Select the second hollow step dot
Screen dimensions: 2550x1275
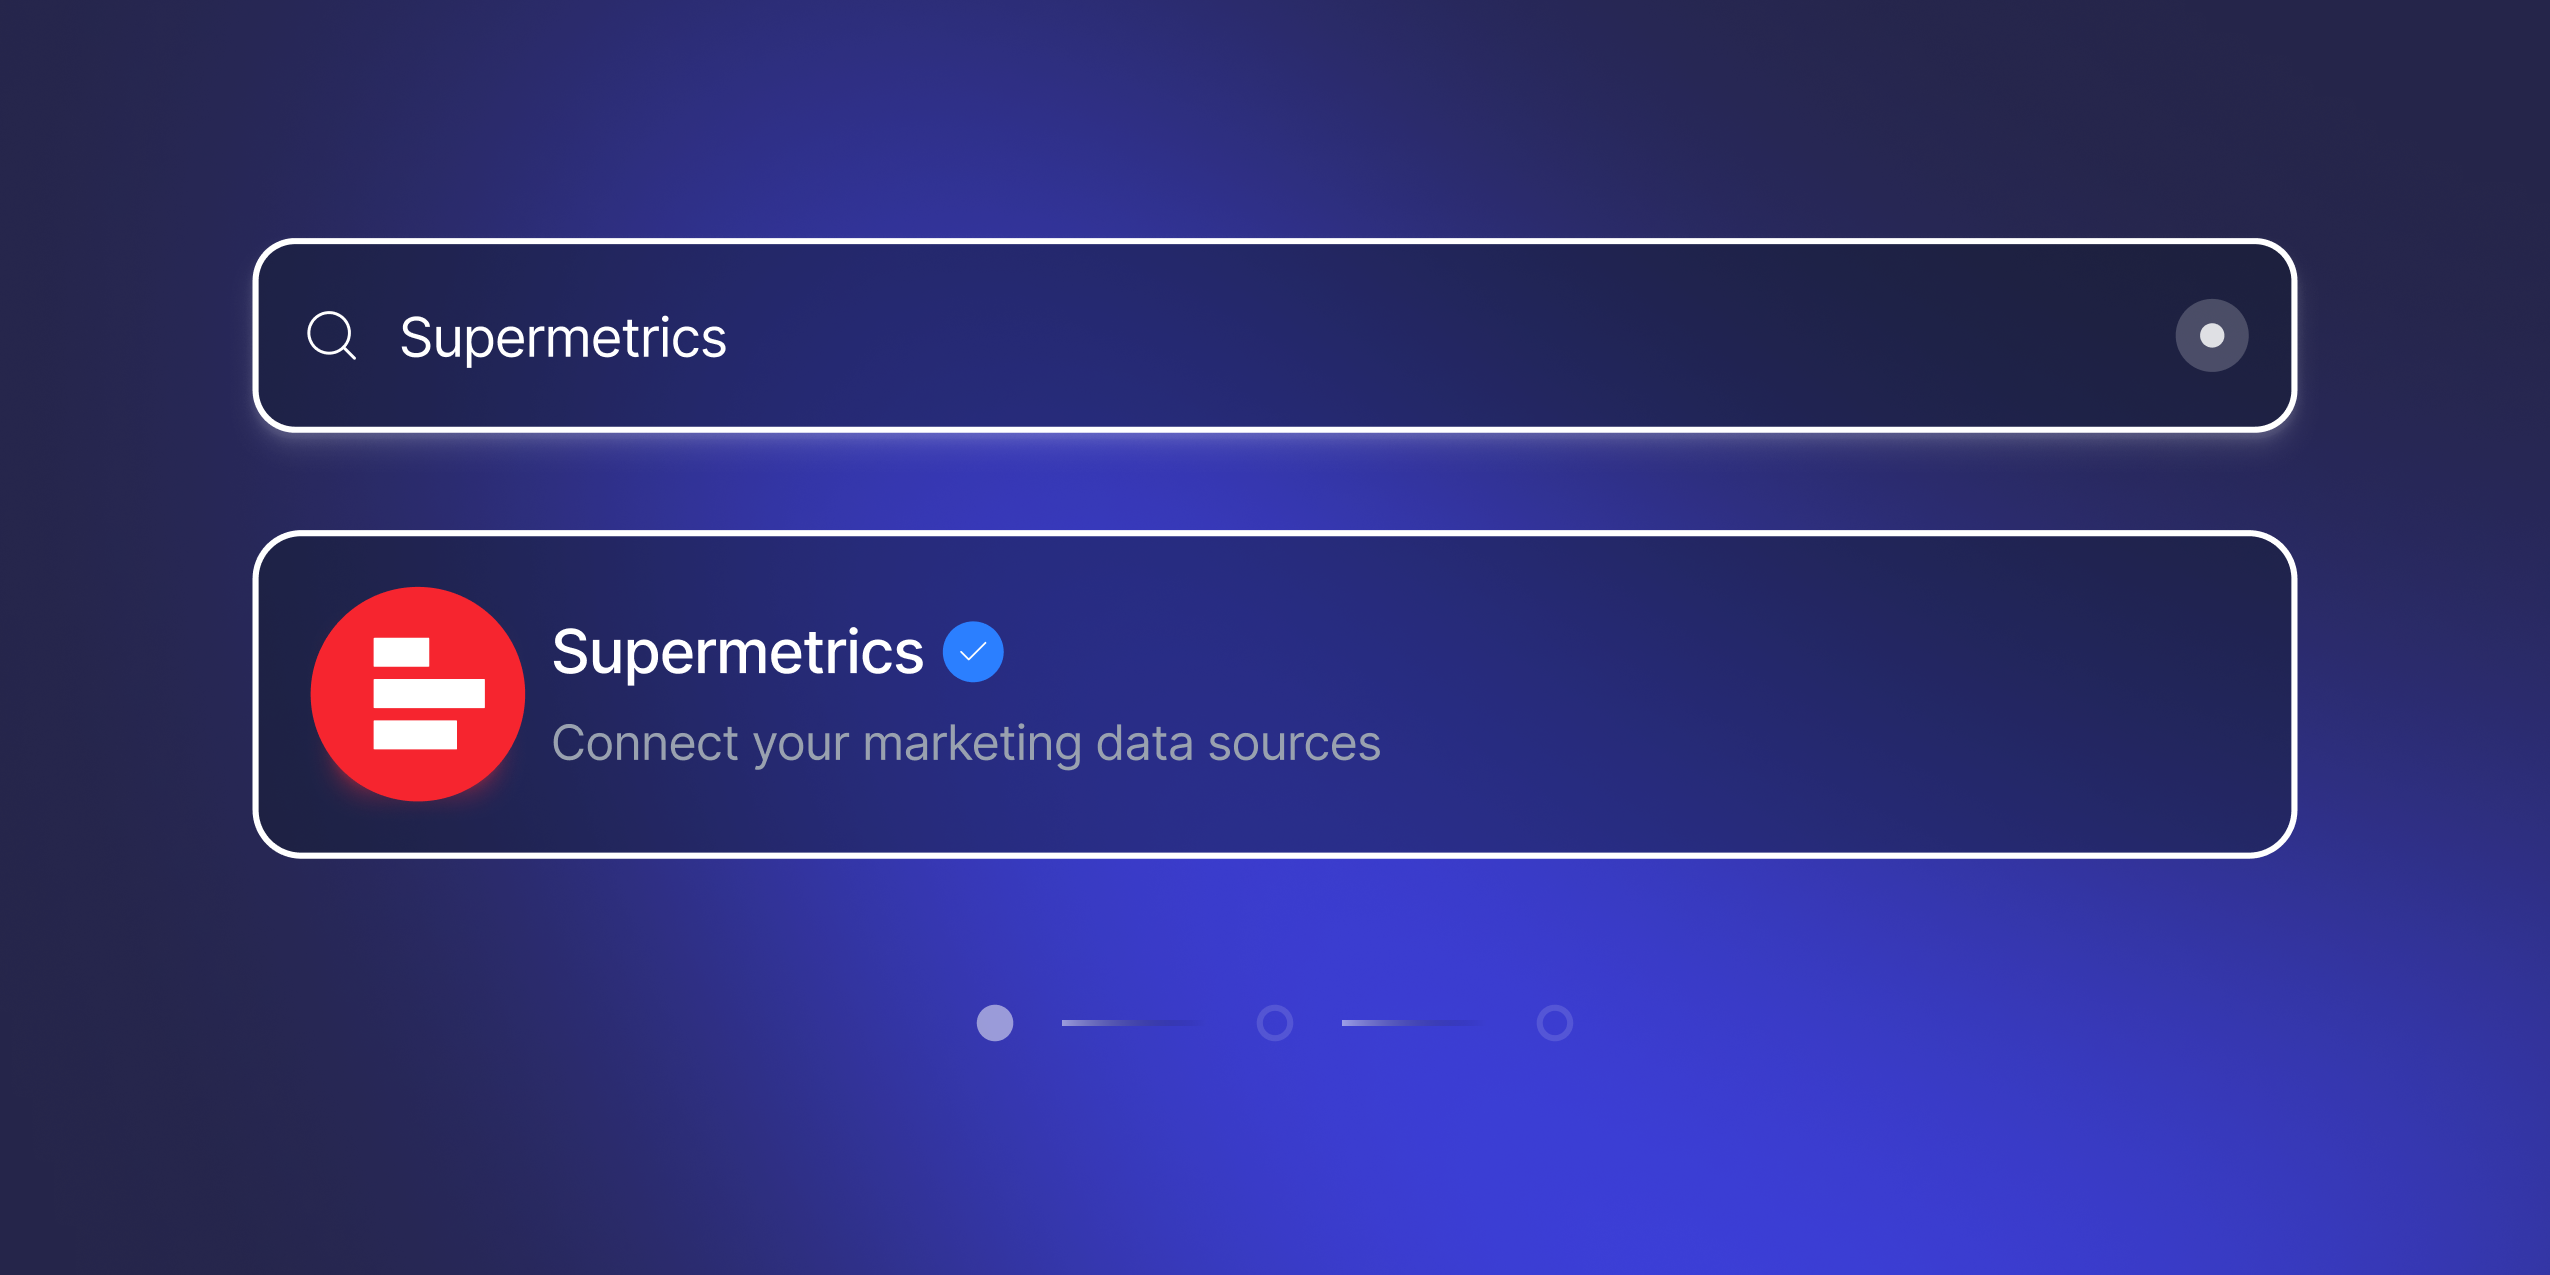(1275, 1023)
